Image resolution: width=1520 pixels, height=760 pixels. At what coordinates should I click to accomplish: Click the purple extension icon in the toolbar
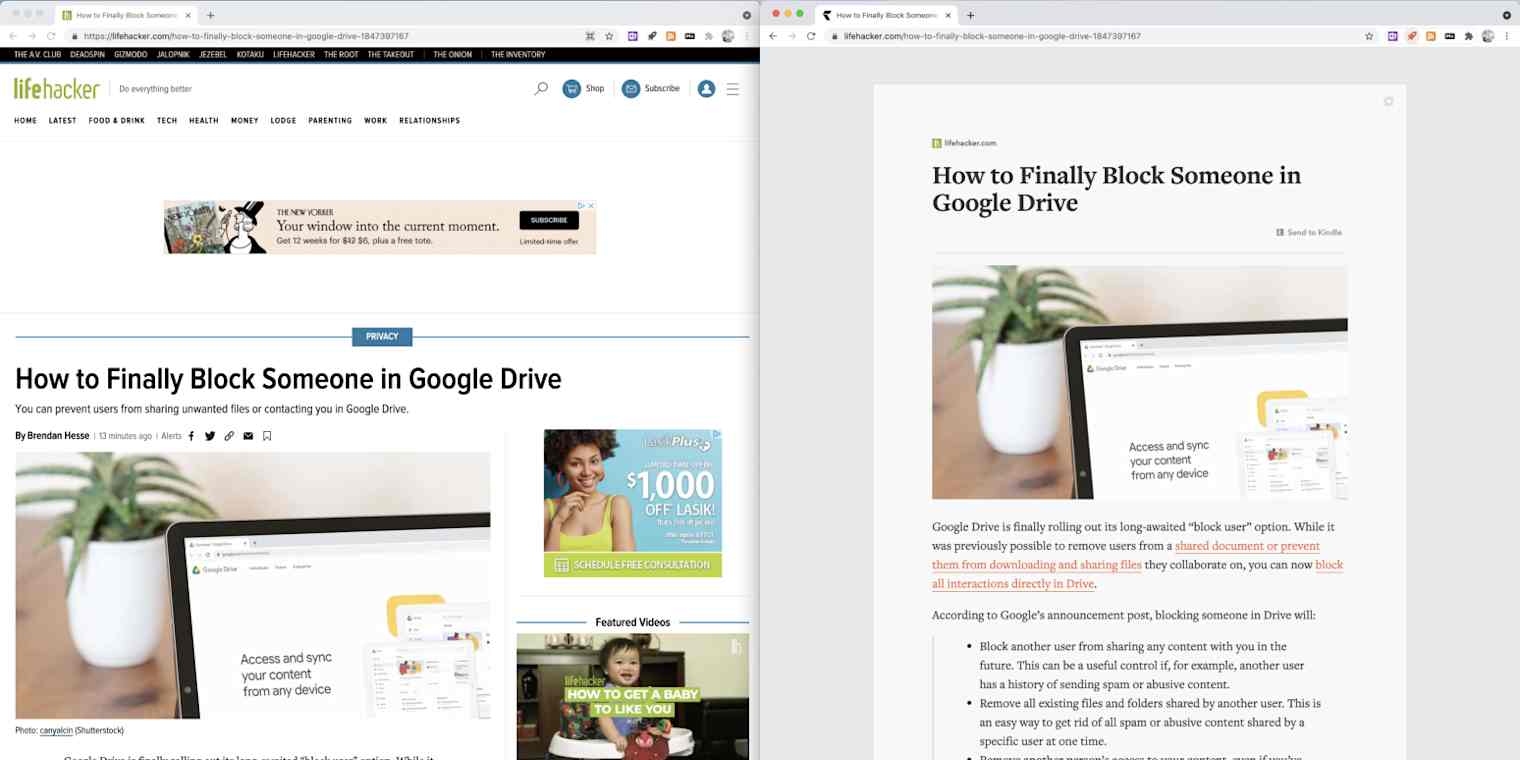click(x=631, y=35)
